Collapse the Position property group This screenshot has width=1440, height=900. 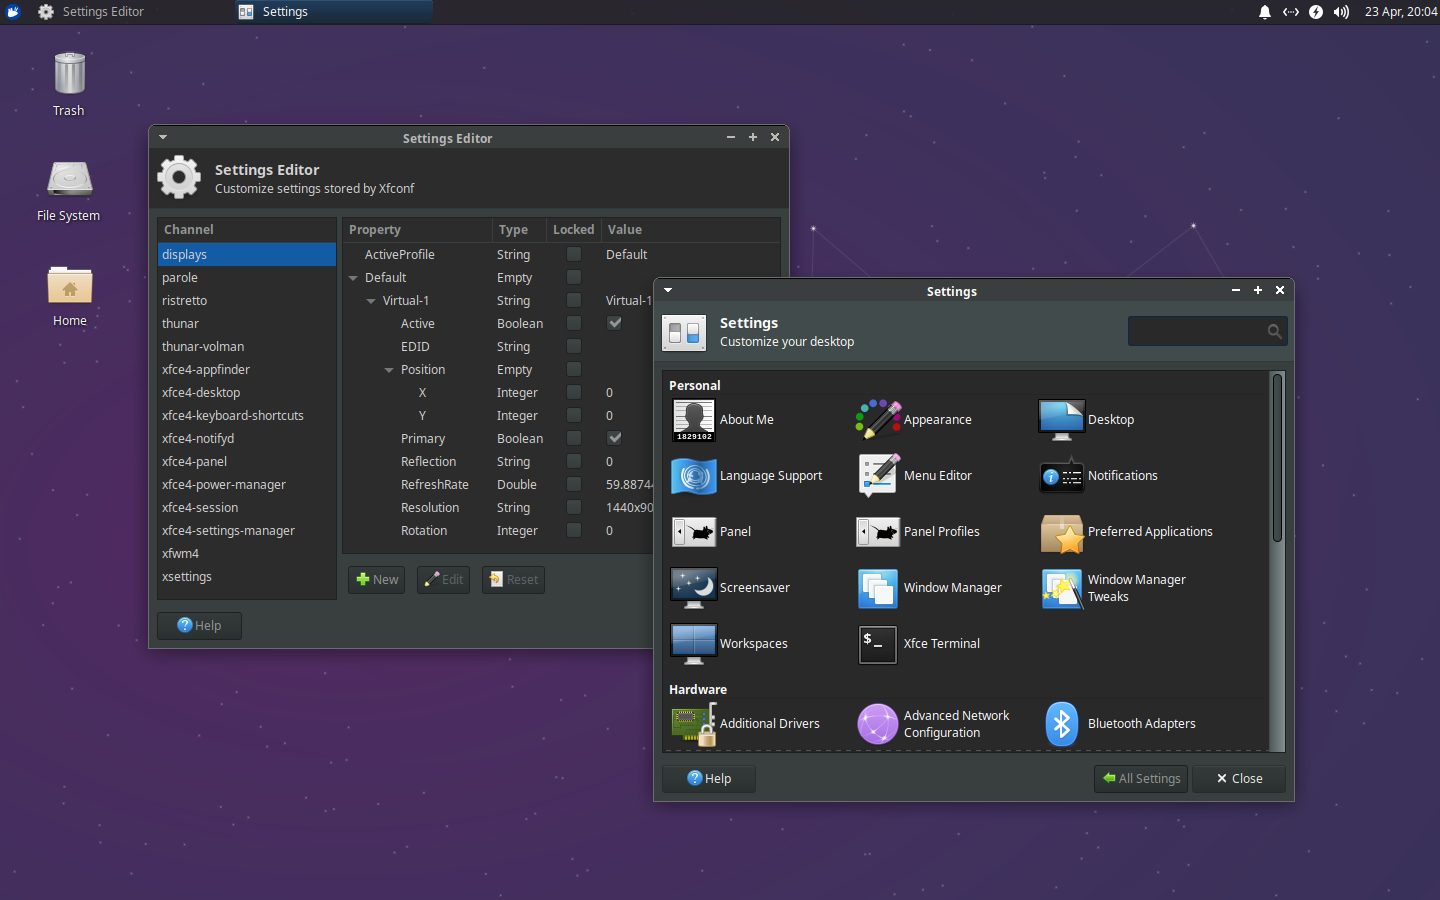(x=389, y=369)
